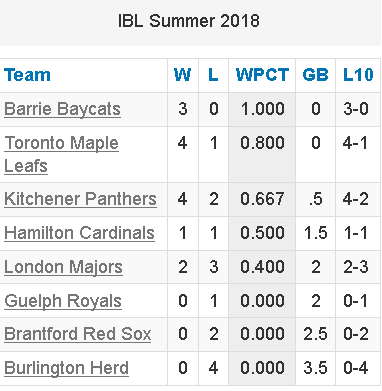Select the Kitchener Panthers 4-2 last-ten cell
This screenshot has height=391, width=382.
click(x=358, y=199)
